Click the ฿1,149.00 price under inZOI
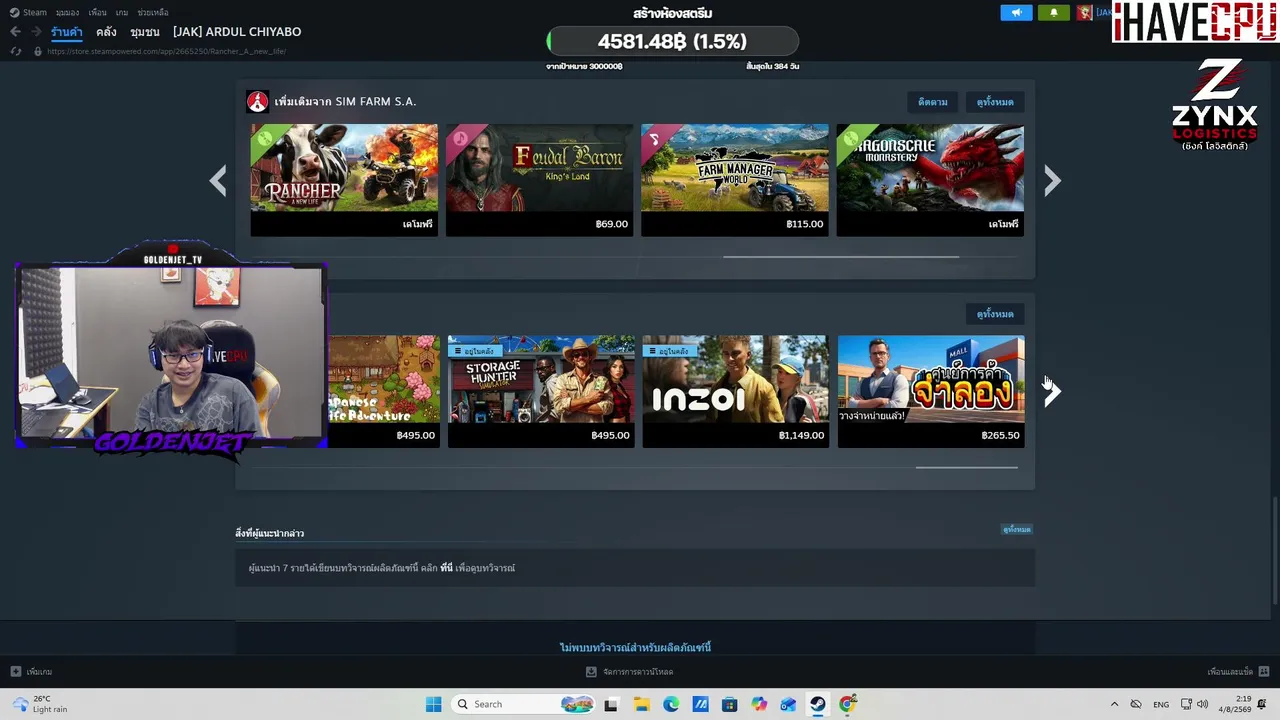Screen dimensions: 1280x720 (802, 436)
